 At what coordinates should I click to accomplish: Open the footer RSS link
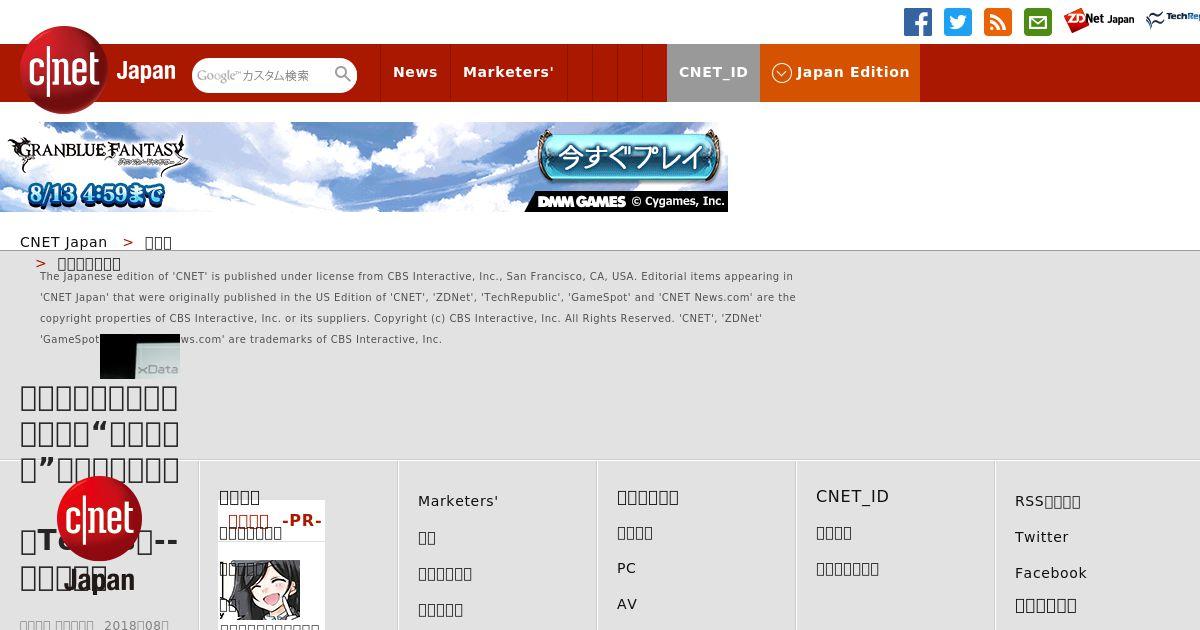[1048, 501]
